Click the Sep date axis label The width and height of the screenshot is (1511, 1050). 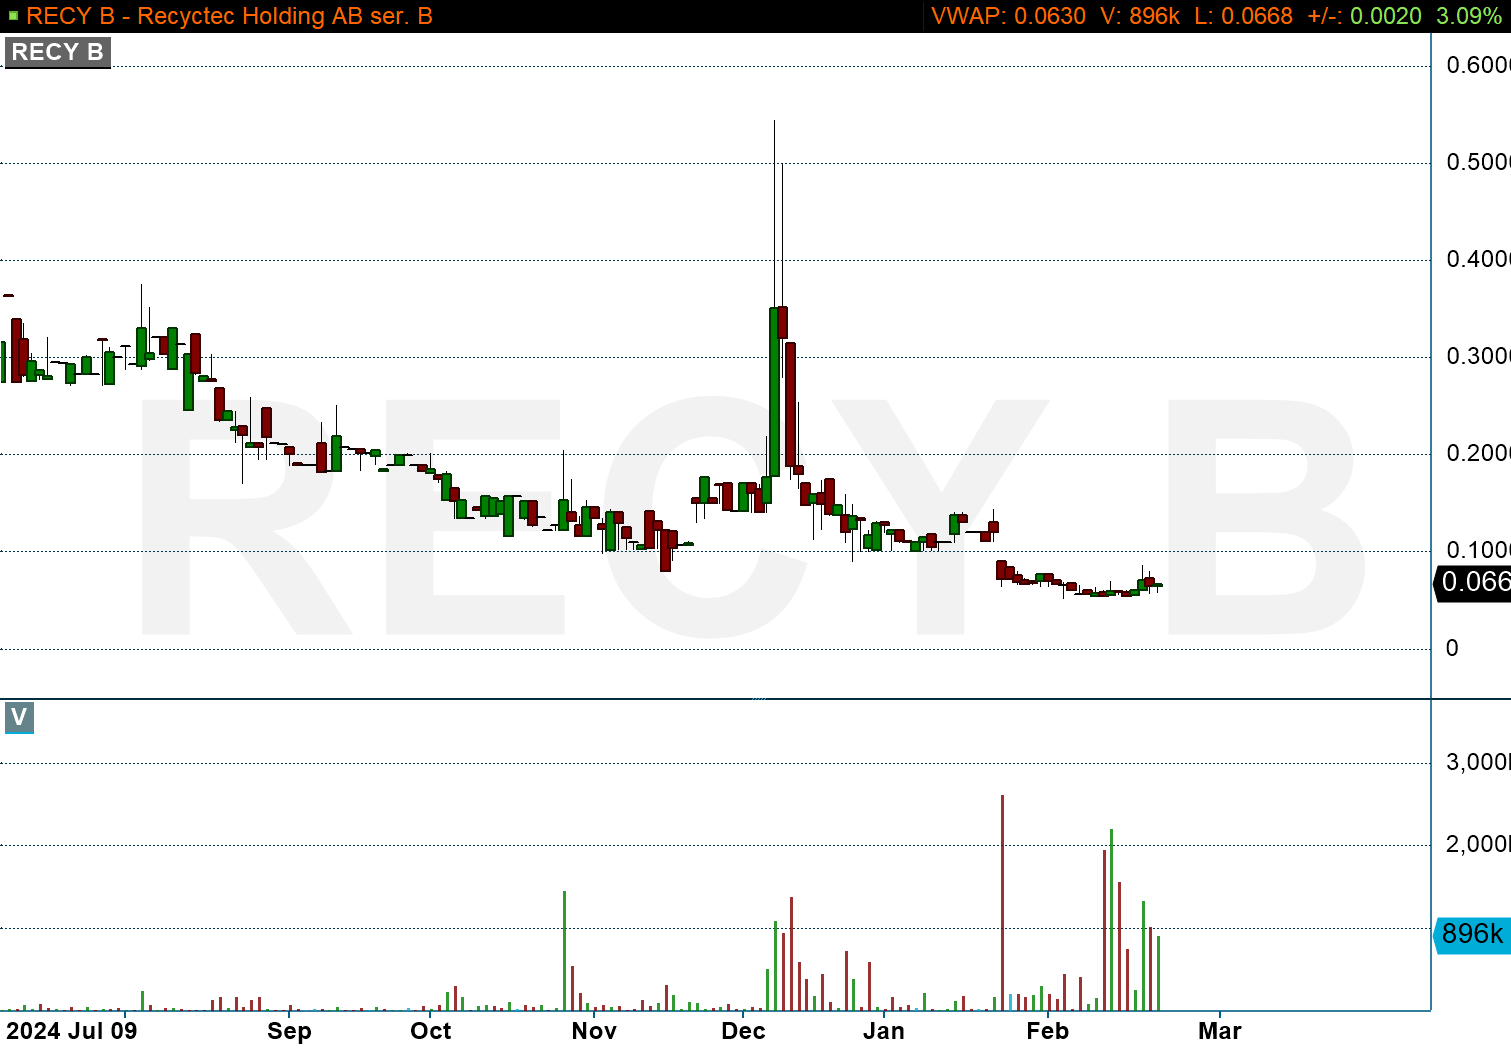click(289, 1031)
